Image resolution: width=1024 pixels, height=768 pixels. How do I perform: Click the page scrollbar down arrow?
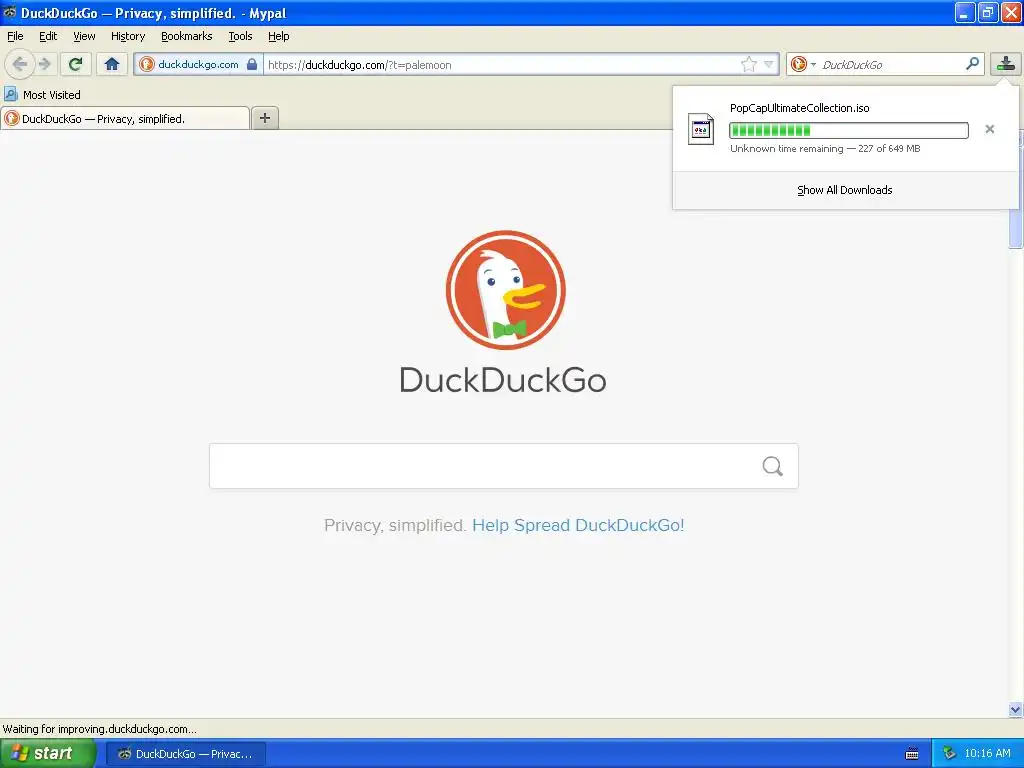click(1015, 709)
